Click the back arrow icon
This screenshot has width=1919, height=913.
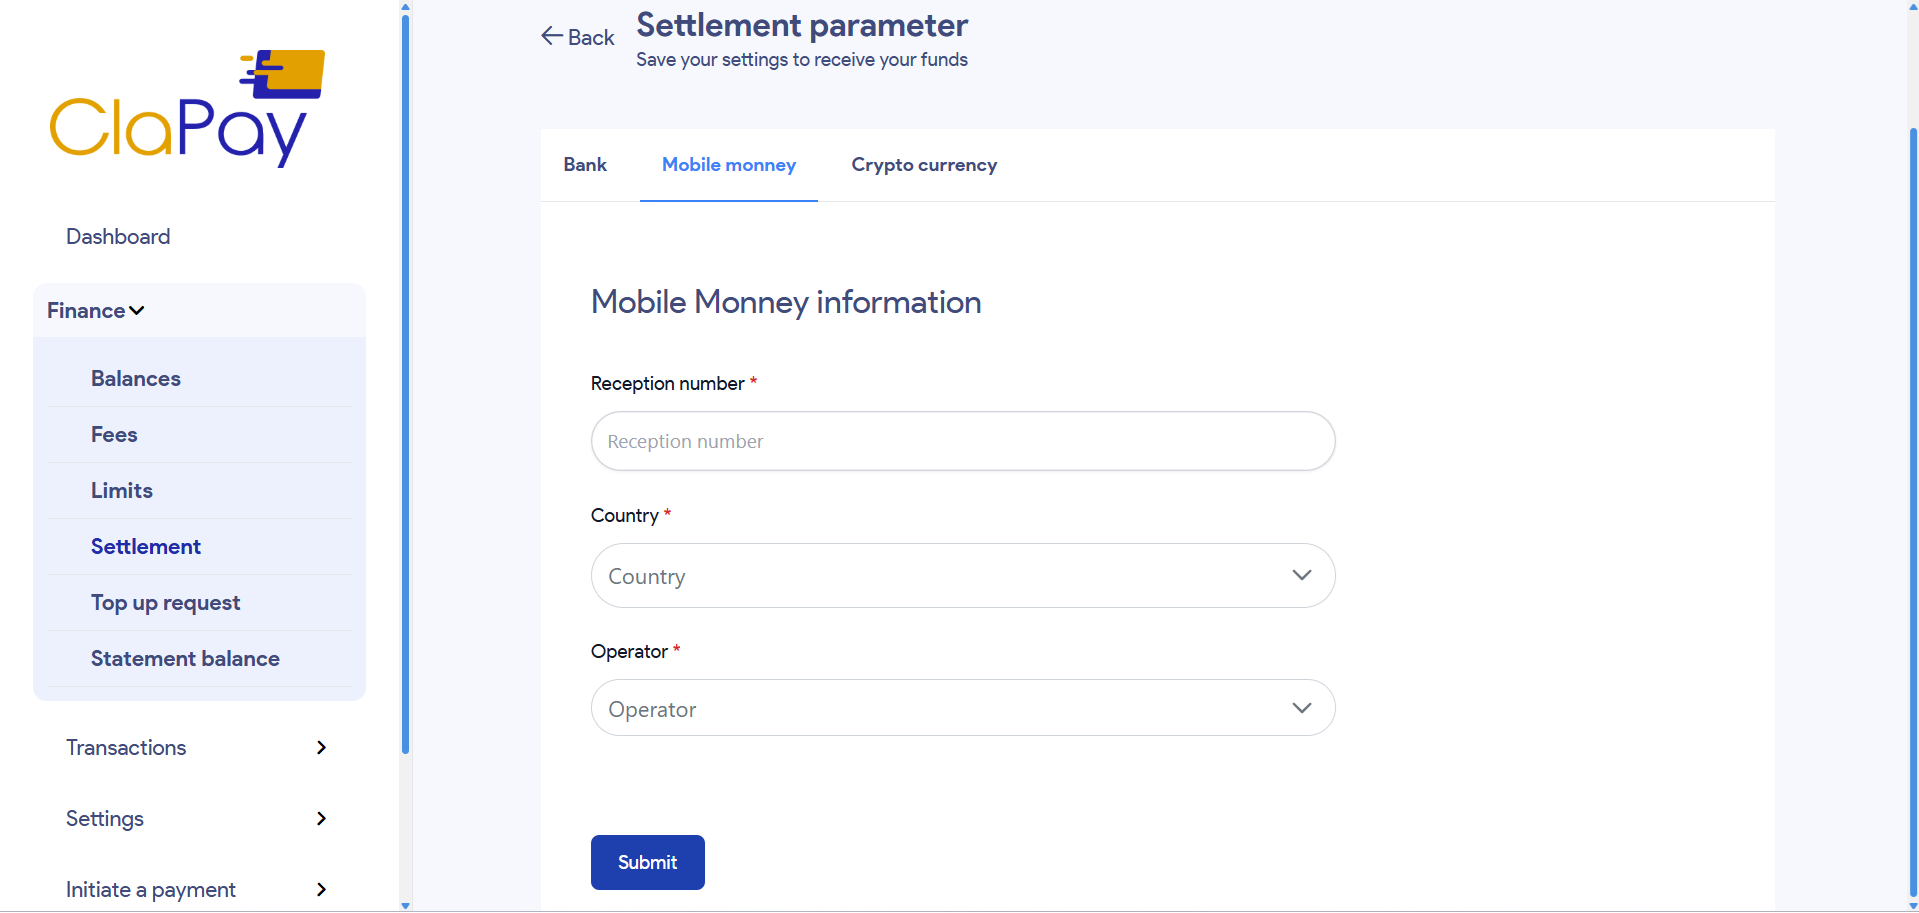coord(551,36)
